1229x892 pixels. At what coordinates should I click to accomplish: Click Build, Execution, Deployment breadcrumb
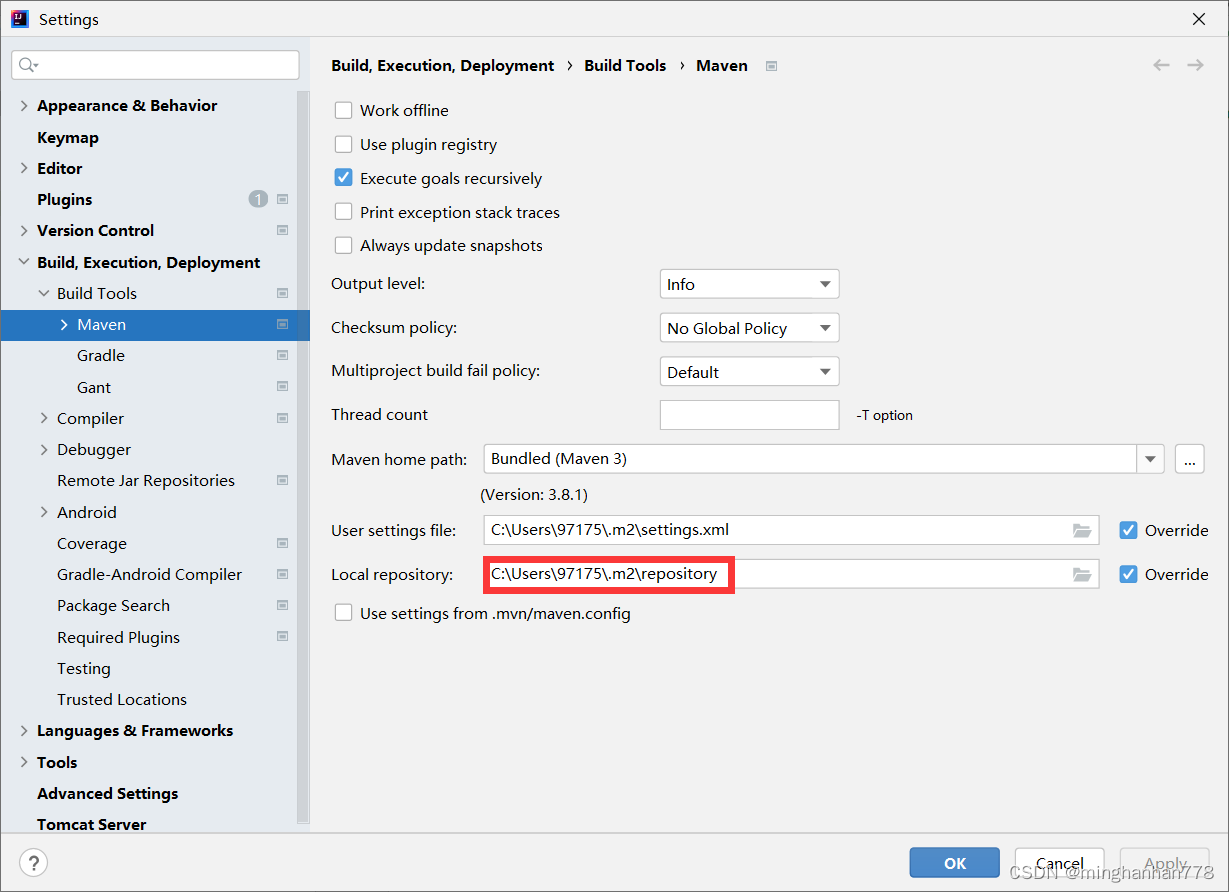click(443, 65)
